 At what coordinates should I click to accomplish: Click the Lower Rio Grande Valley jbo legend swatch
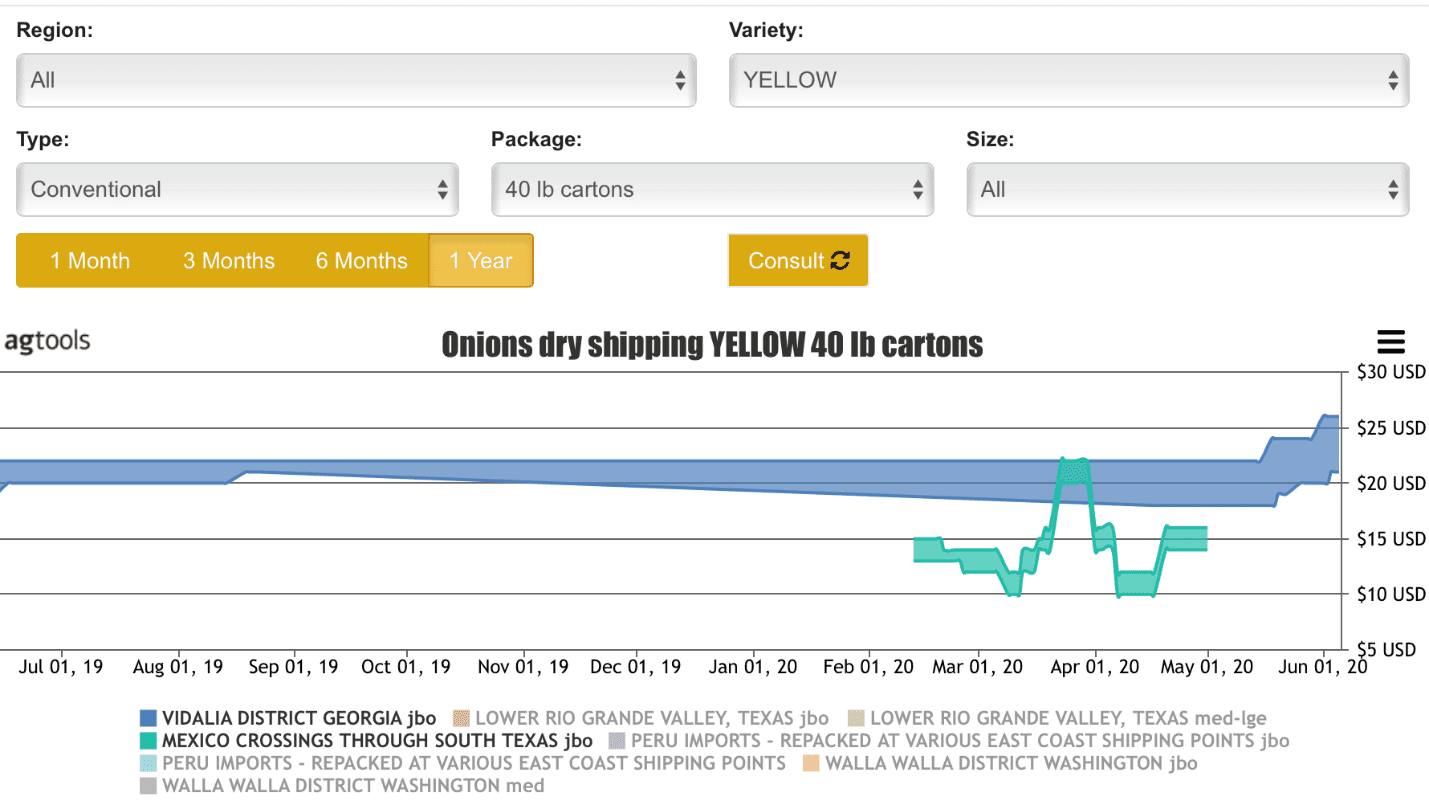[461, 718]
